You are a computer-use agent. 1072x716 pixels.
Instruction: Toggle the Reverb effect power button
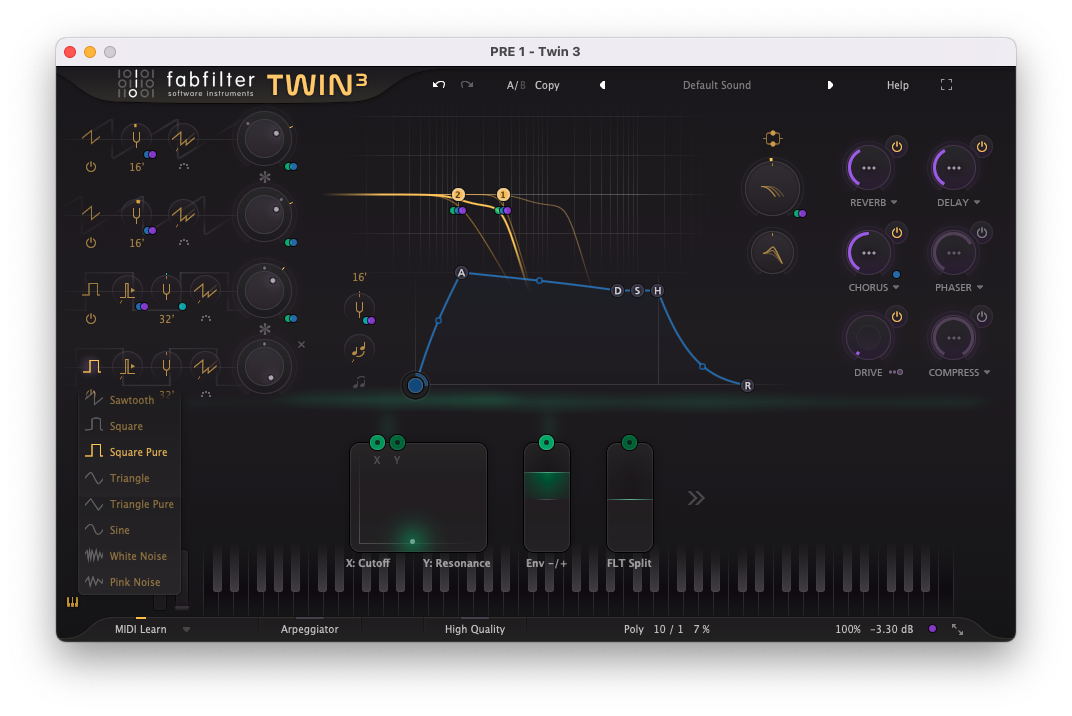pyautogui.click(x=897, y=147)
